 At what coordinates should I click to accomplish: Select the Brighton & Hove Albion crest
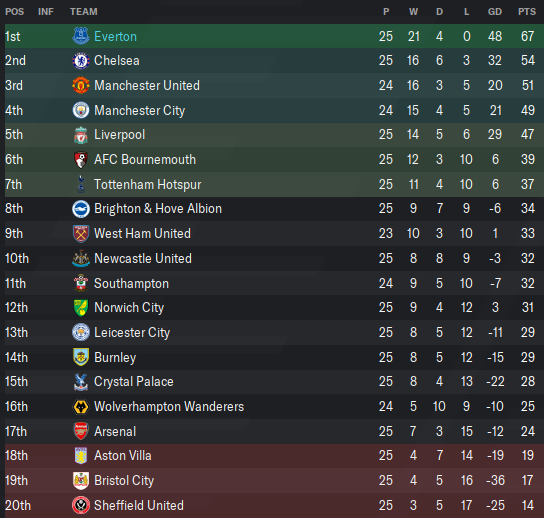point(80,209)
